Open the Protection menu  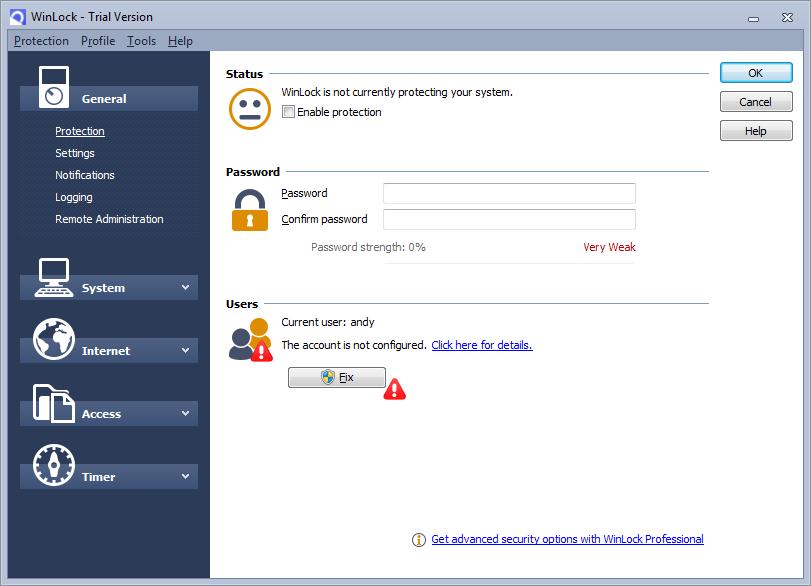(x=41, y=41)
